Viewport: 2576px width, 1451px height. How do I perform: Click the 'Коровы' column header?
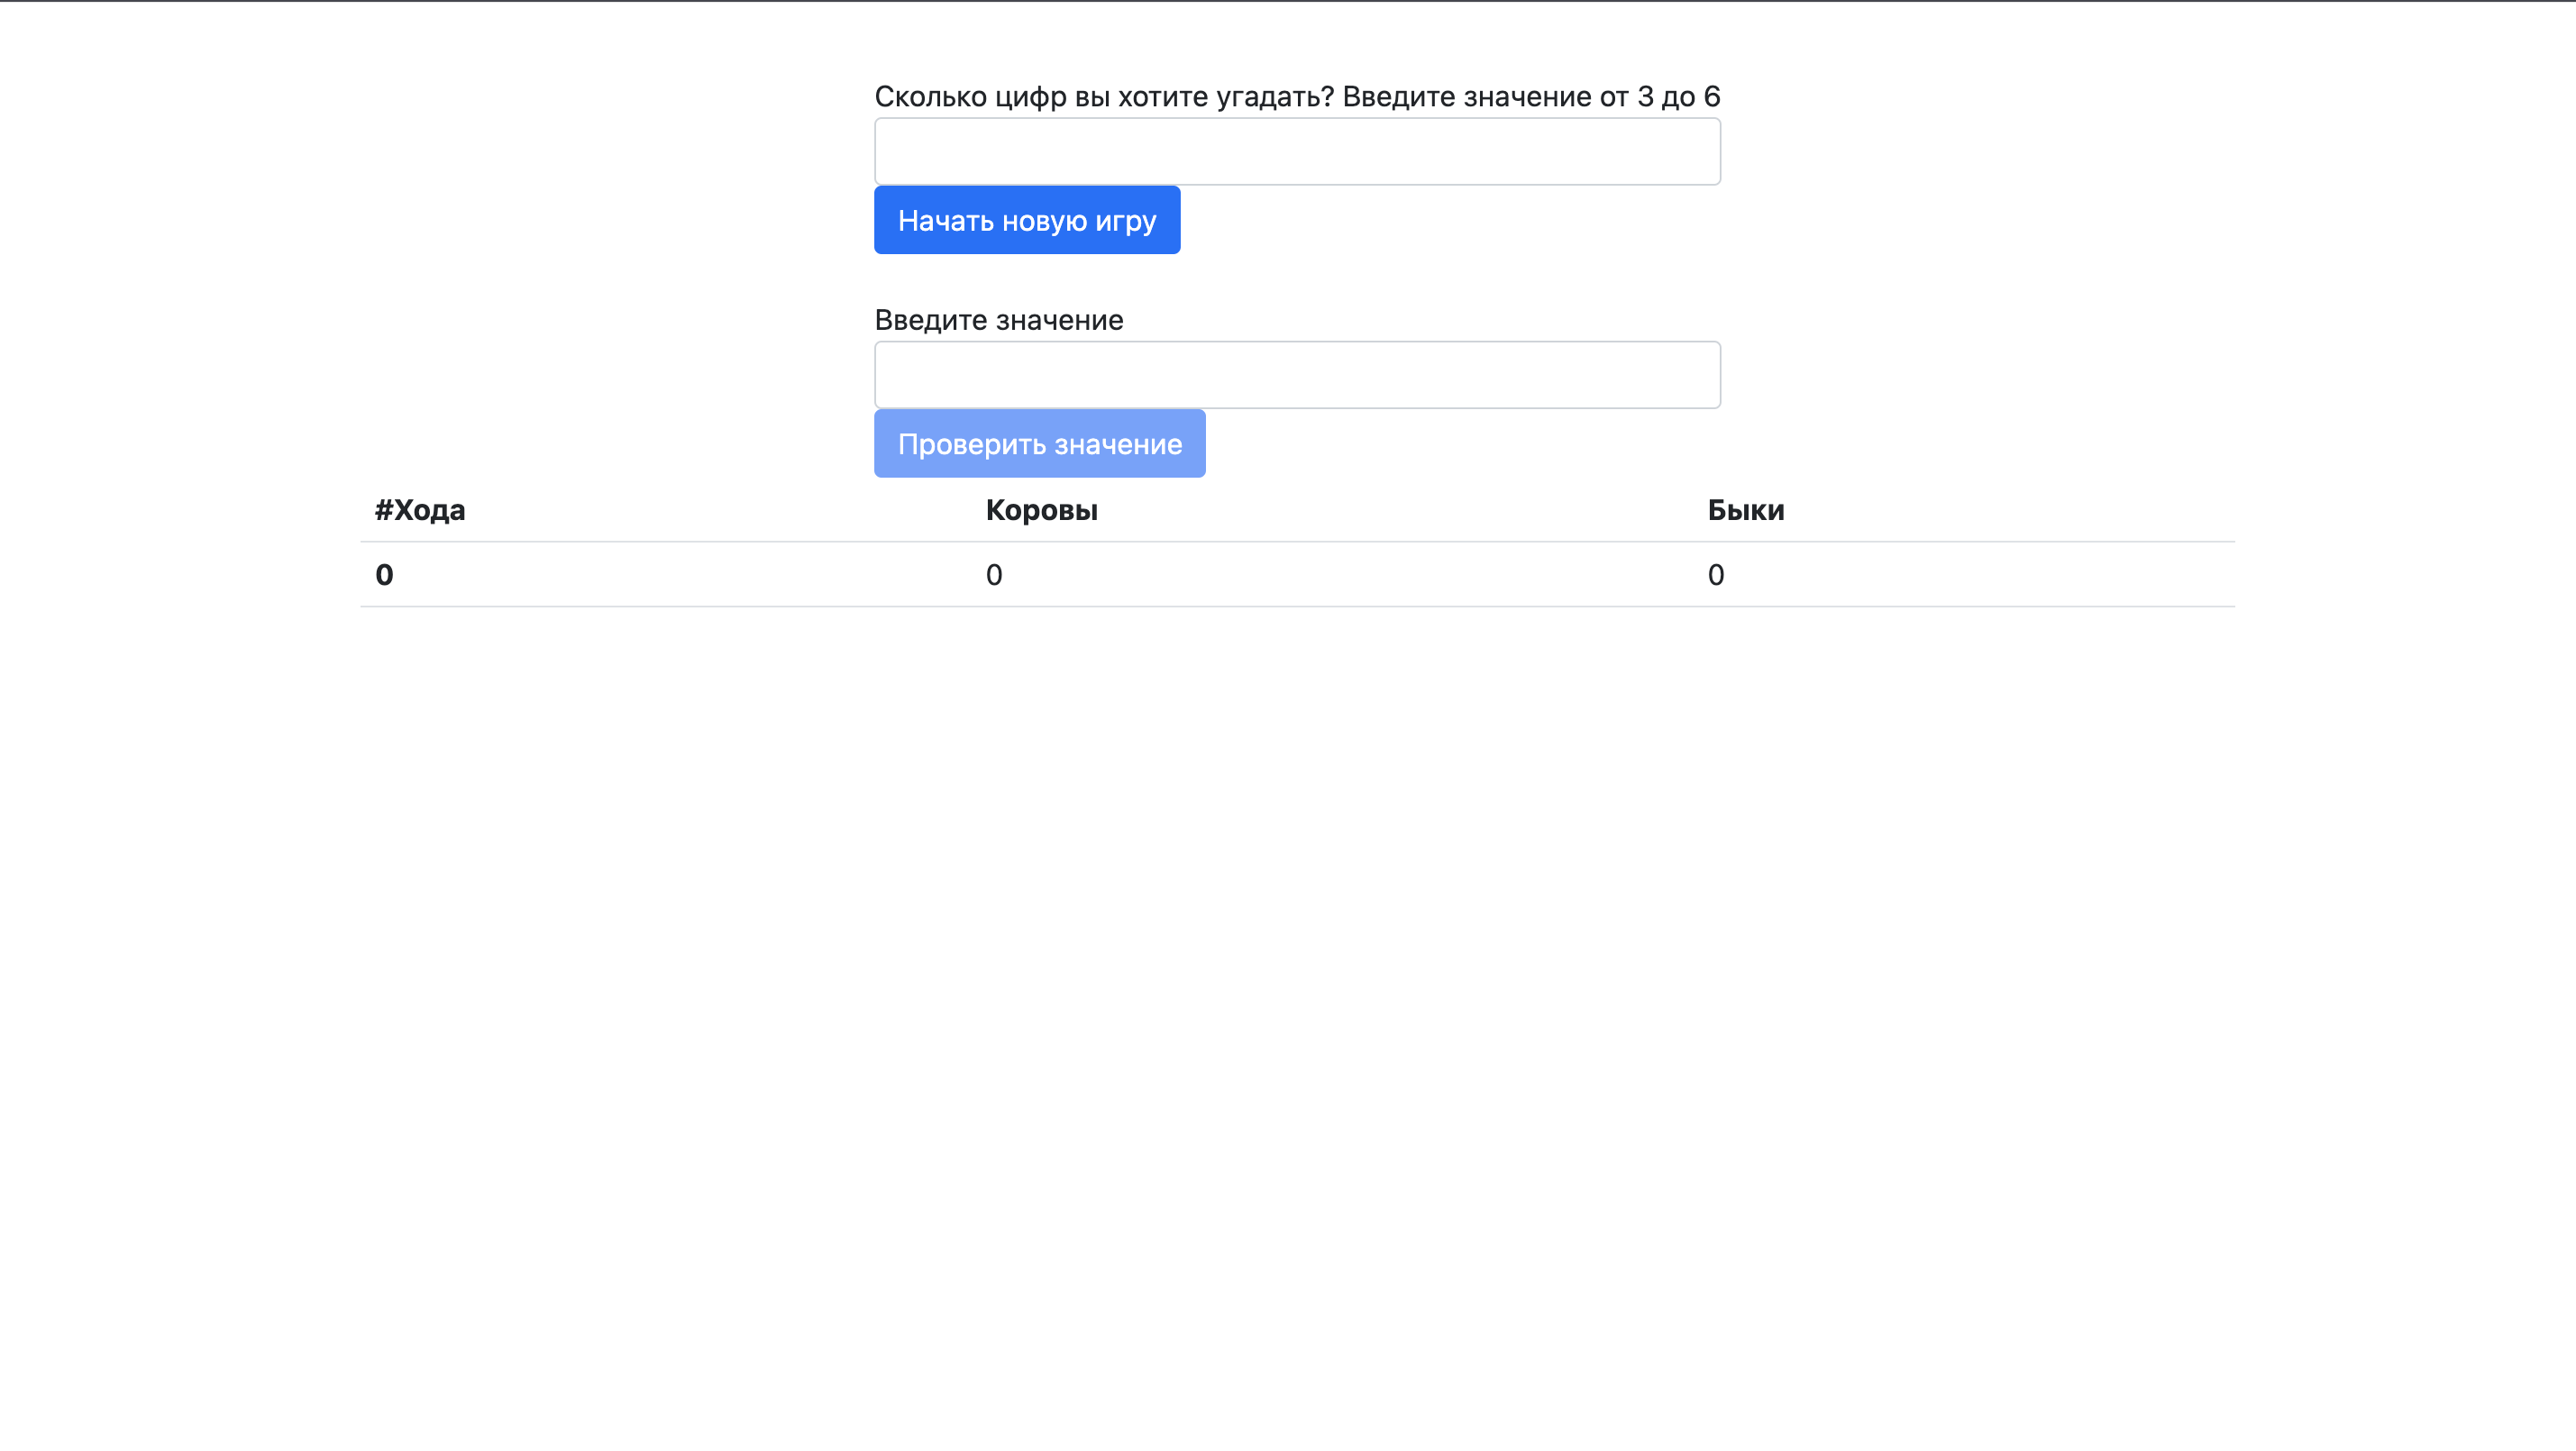(1041, 510)
